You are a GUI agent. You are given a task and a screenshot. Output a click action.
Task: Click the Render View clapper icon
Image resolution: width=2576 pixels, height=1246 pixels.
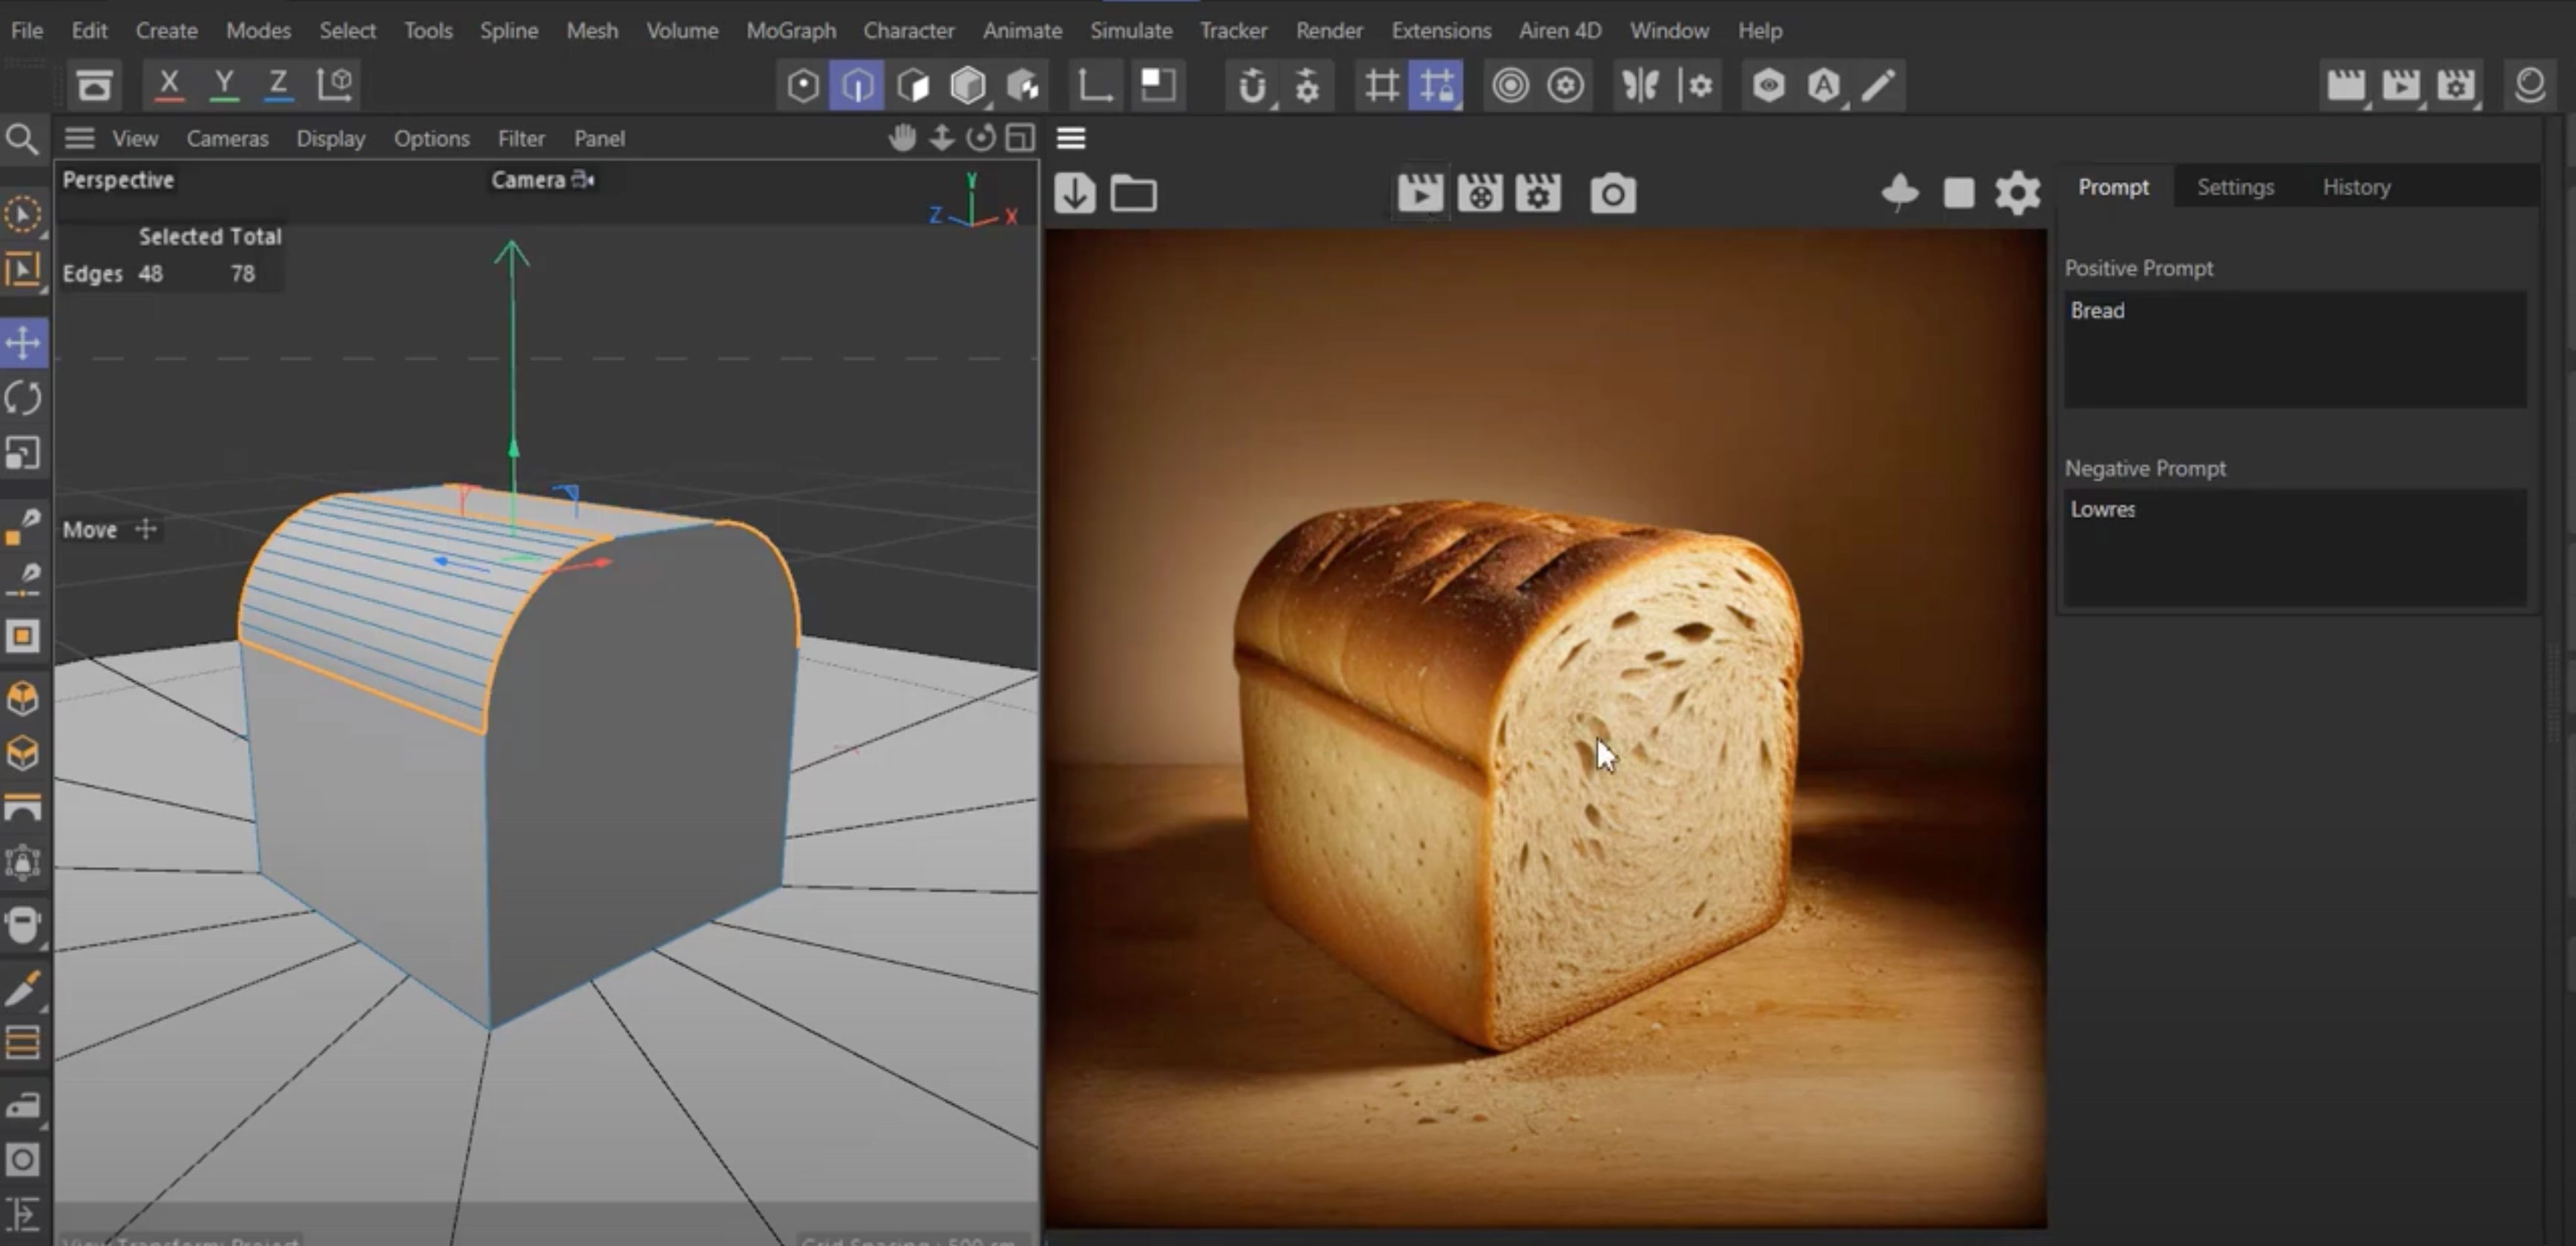click(x=2346, y=86)
